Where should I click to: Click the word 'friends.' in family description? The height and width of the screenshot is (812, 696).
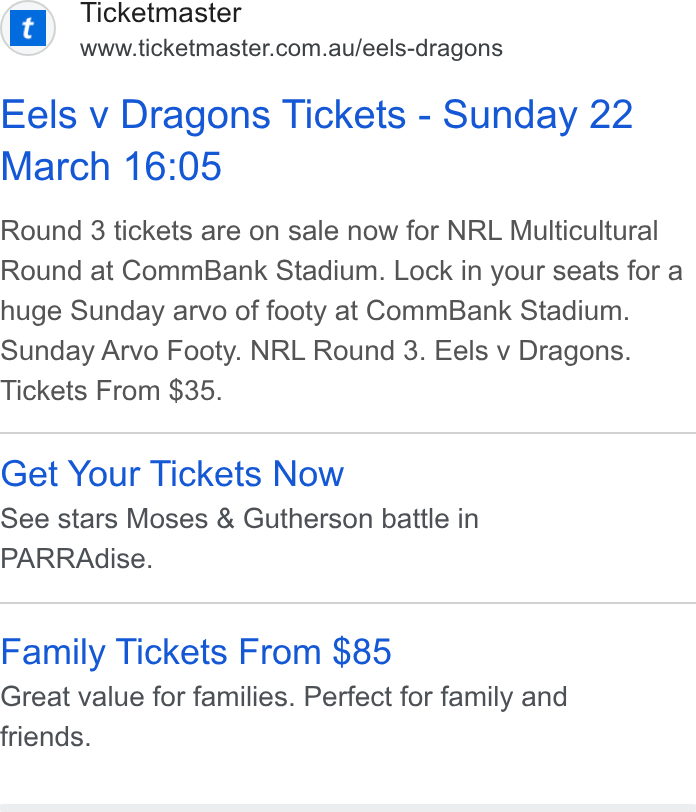click(x=46, y=737)
